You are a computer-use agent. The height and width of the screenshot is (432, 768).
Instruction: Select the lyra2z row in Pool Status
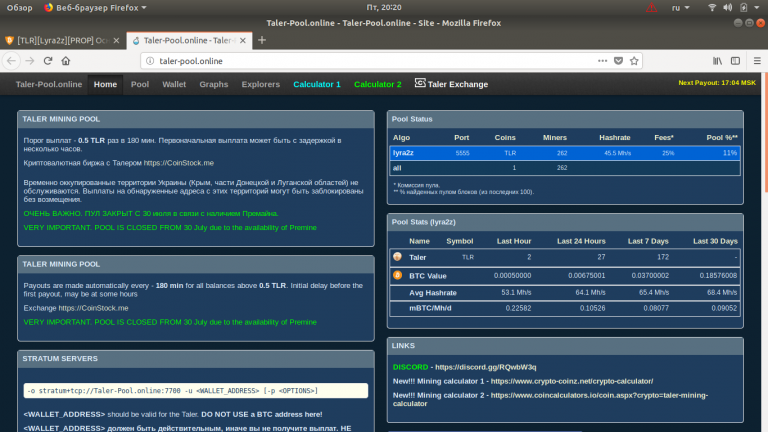coord(565,153)
